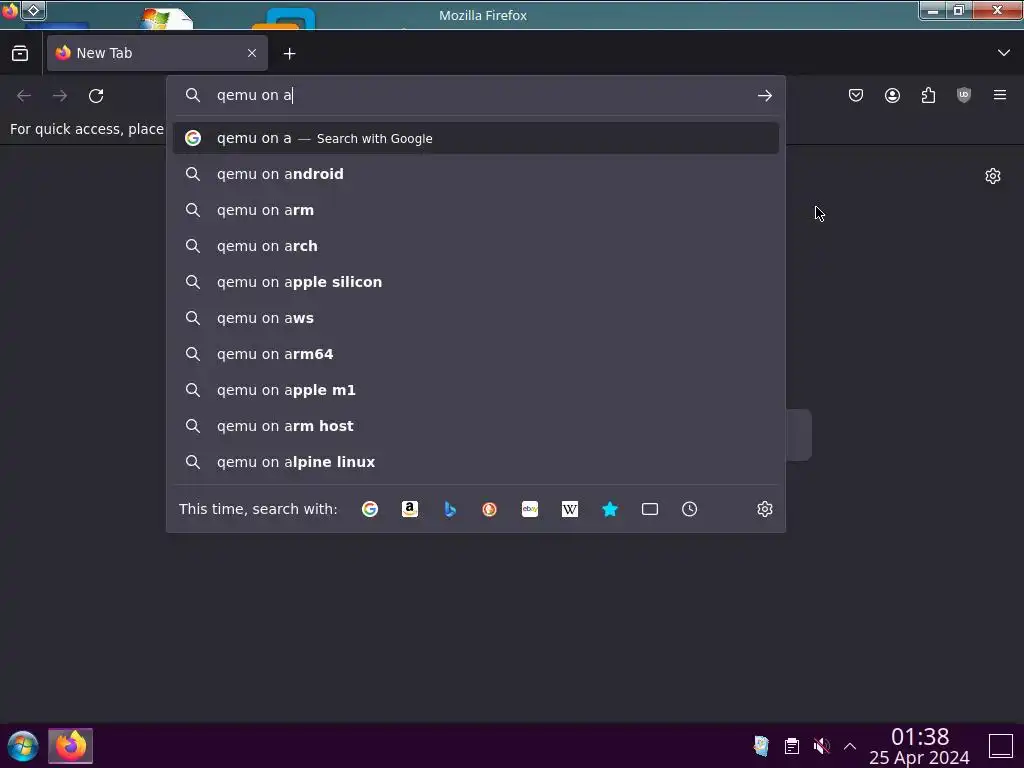Open the Firefox application menu
Screen dimensions: 1024x768
tap(1000, 95)
